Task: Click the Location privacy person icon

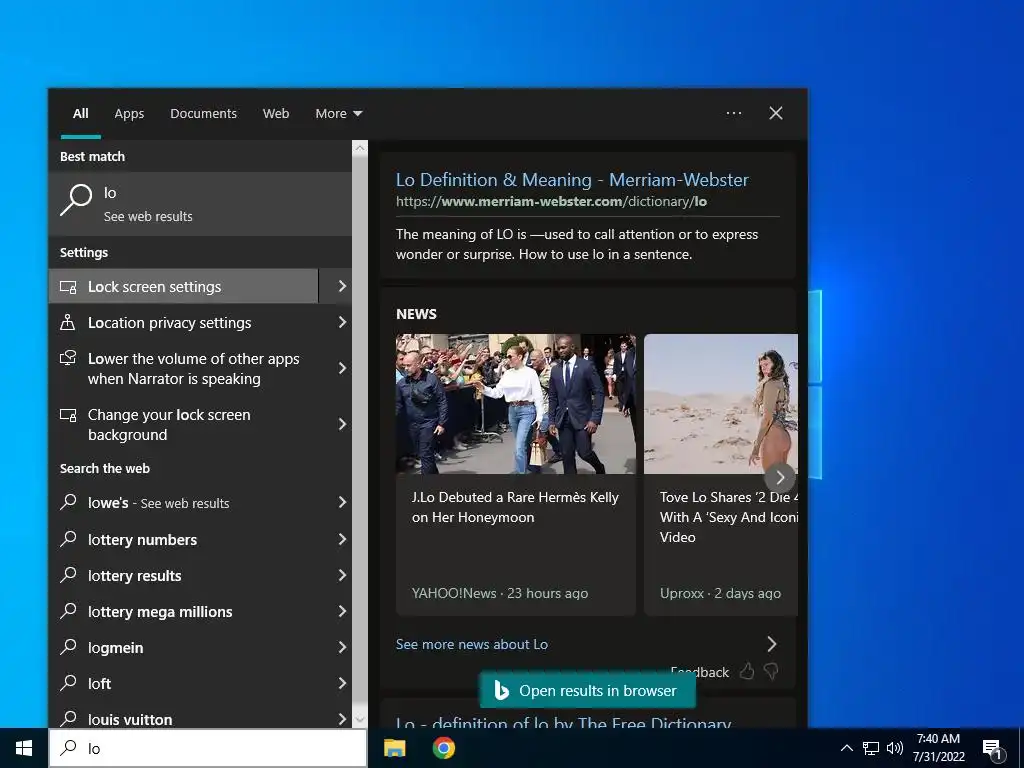Action: click(x=67, y=322)
